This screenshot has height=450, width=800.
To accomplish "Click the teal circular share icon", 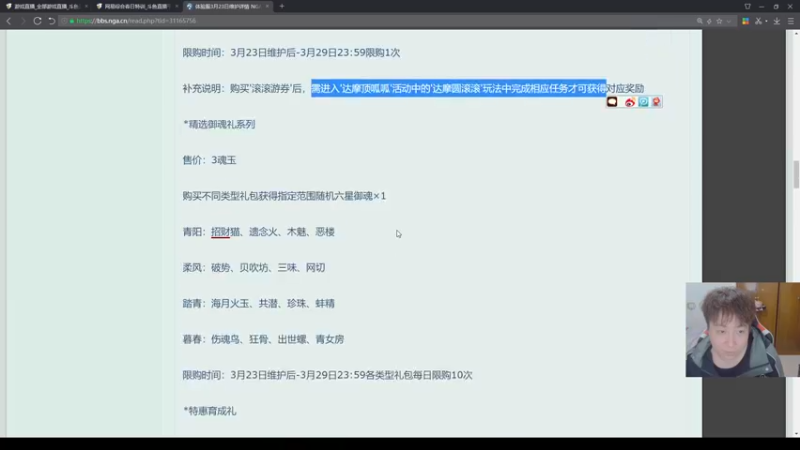I will (x=643, y=102).
